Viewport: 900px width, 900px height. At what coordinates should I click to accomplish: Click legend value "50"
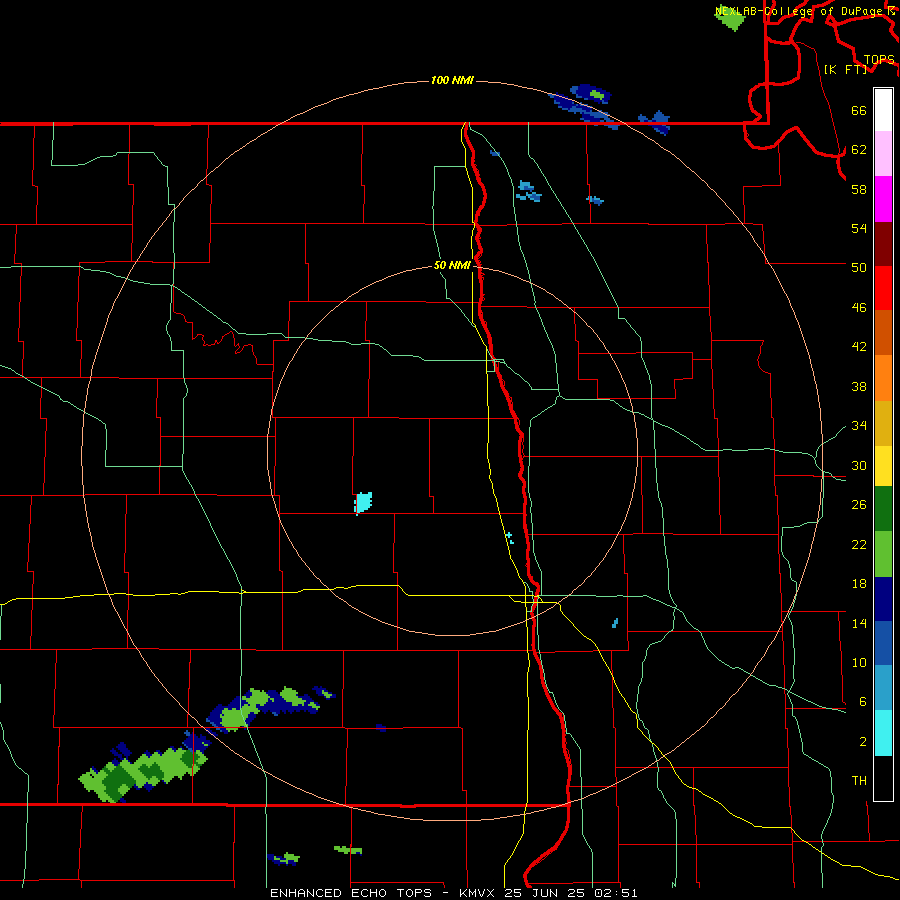(x=859, y=267)
